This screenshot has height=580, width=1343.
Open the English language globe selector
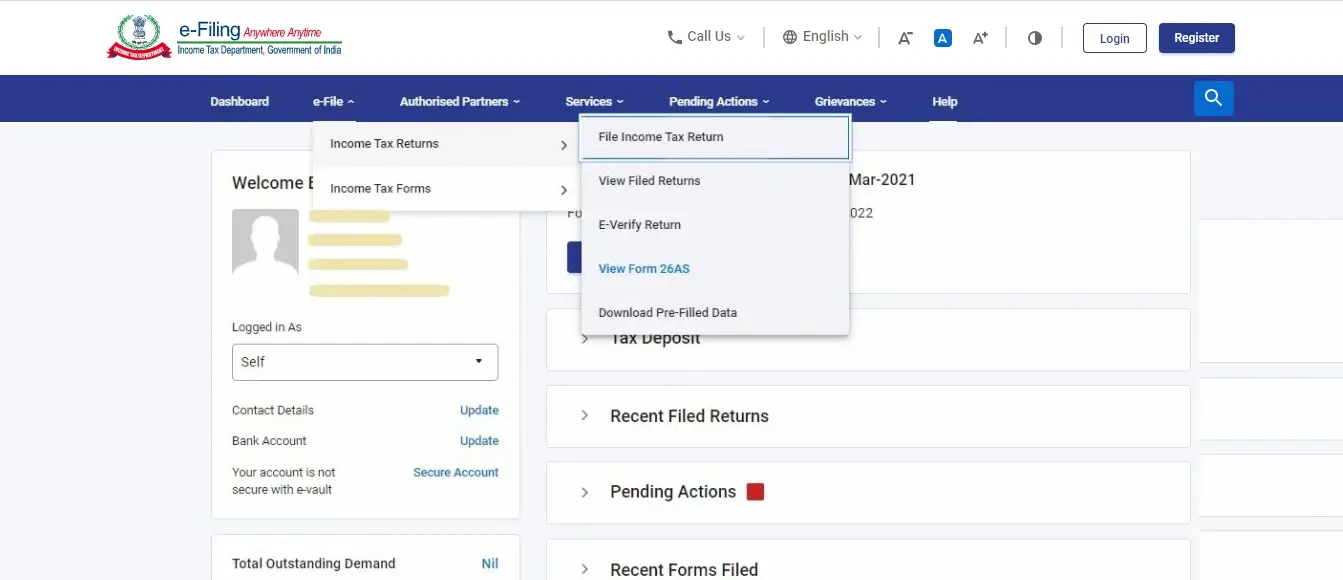click(821, 37)
